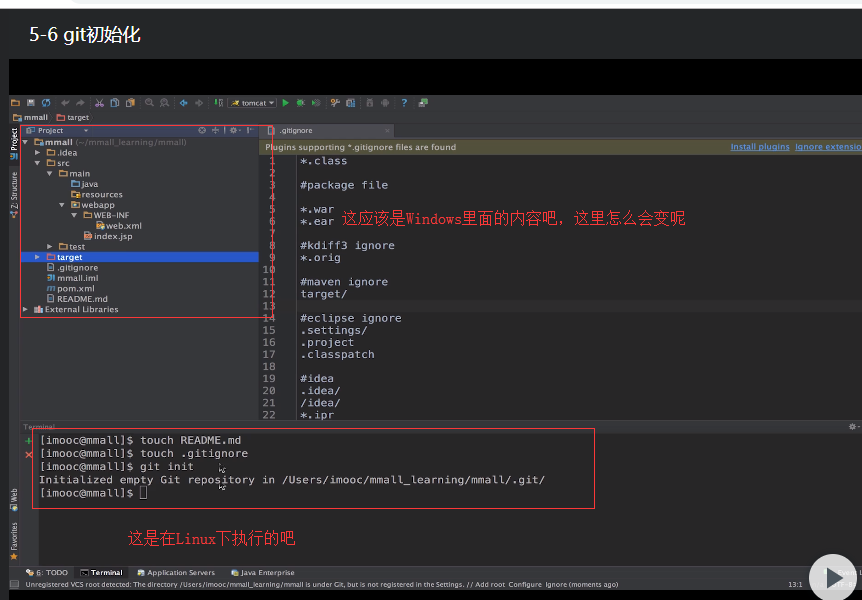Open the tomcat run configuration dropdown

point(253,103)
